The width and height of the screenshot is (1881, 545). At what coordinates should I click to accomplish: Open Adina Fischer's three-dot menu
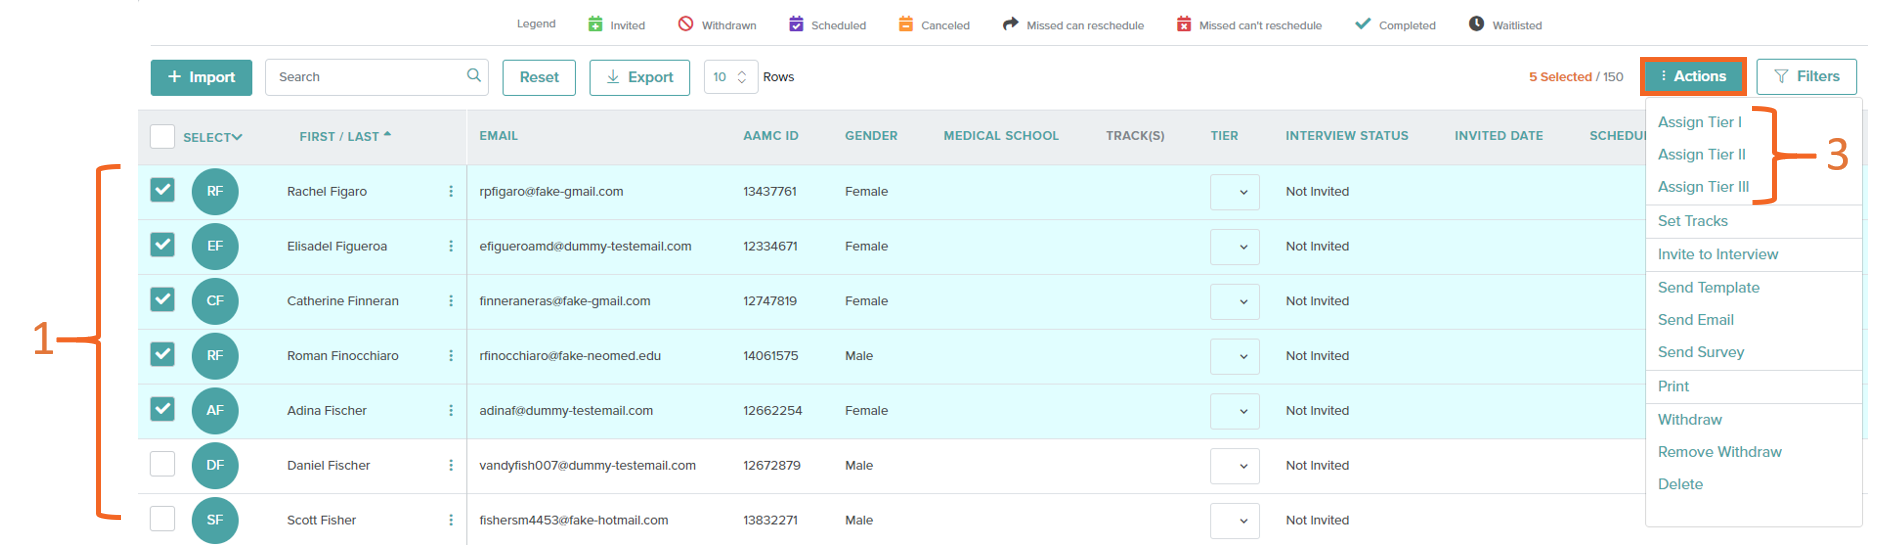451,411
